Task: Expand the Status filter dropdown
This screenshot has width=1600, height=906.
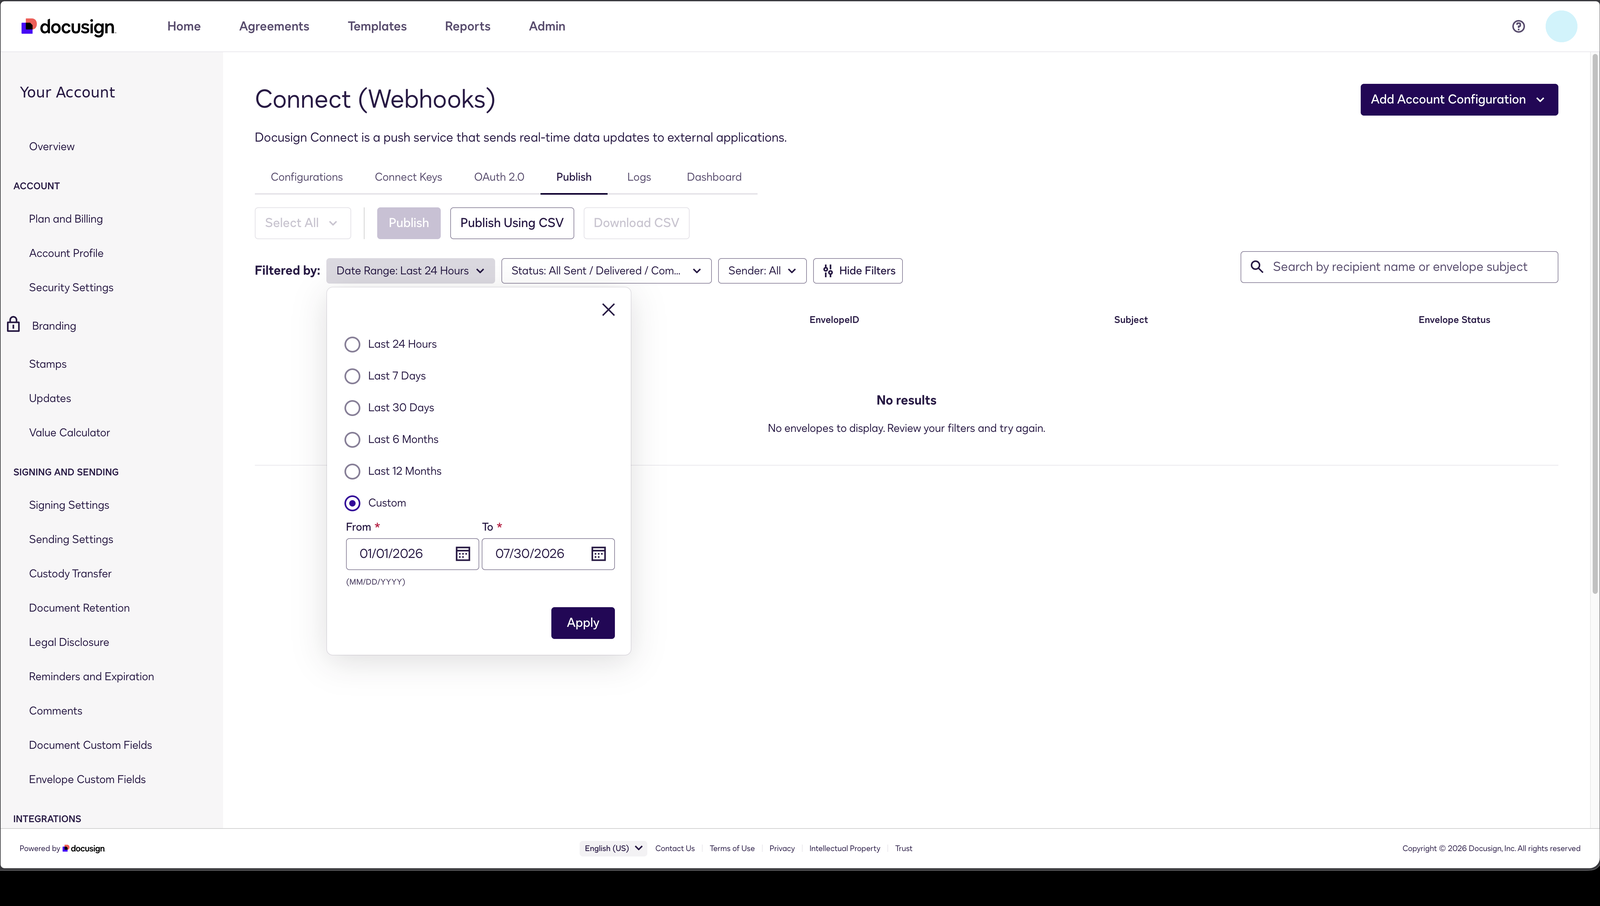Action: pyautogui.click(x=606, y=271)
